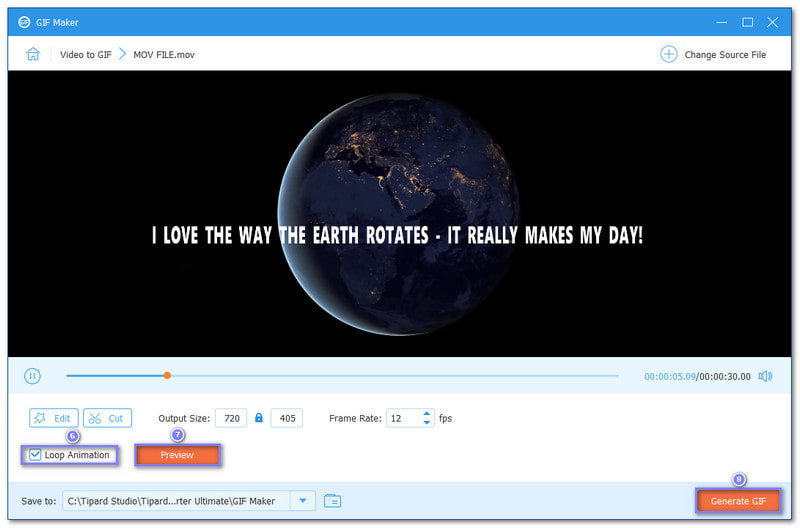Click the Frame Rate value field
This screenshot has width=800, height=528.
click(x=404, y=418)
